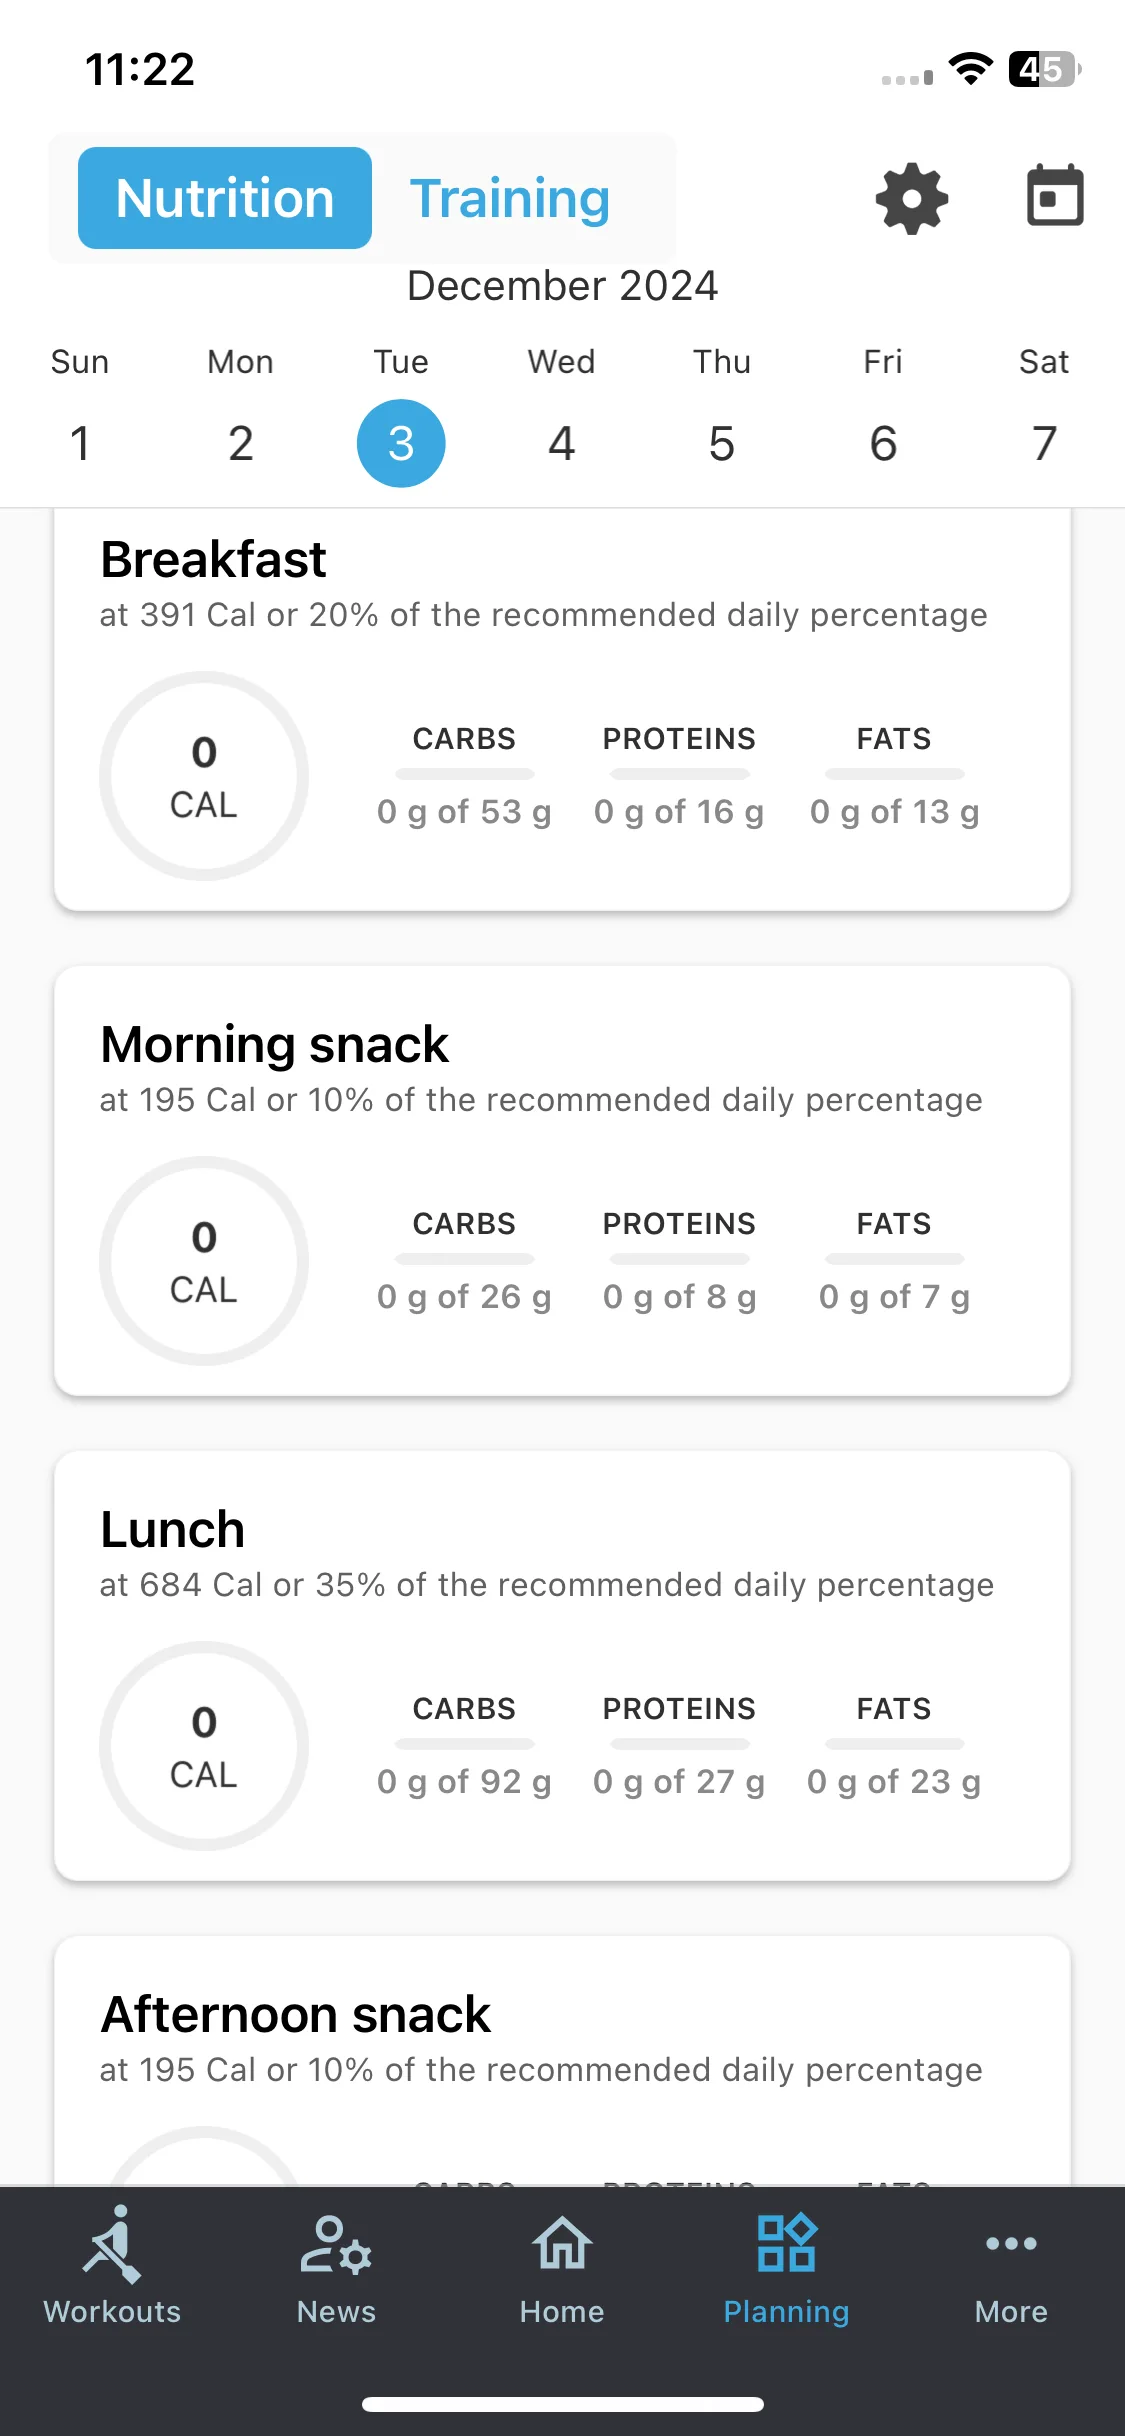Tap the Home house icon

(562, 2243)
